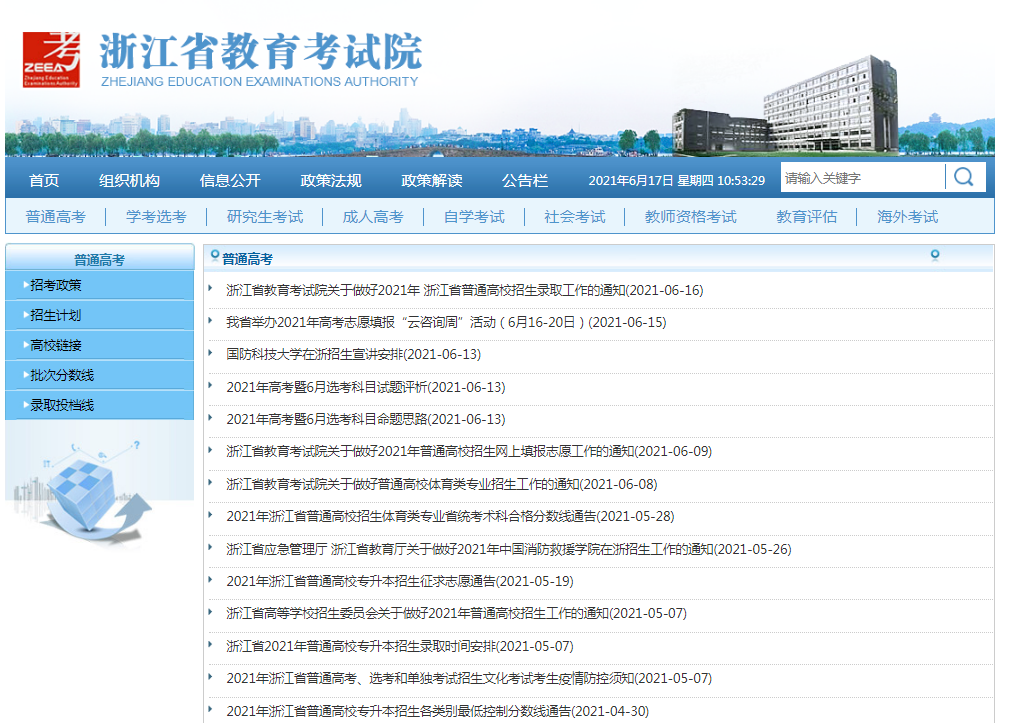Image resolution: width=1033 pixels, height=723 pixels.
Task: Click the bullet arrow beside the 06-16 notice
Action: (208, 290)
